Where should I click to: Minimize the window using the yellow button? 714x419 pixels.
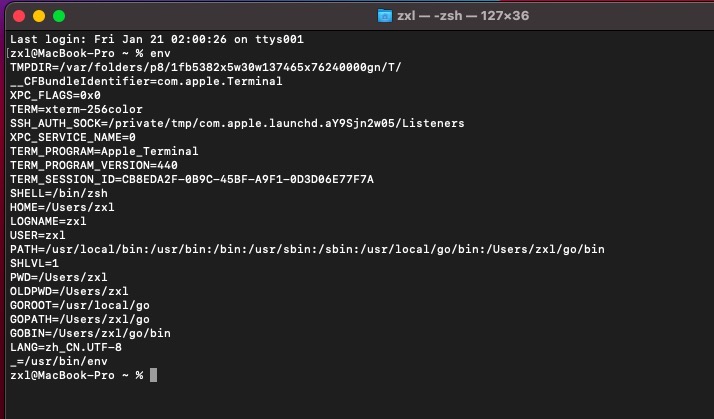39,16
